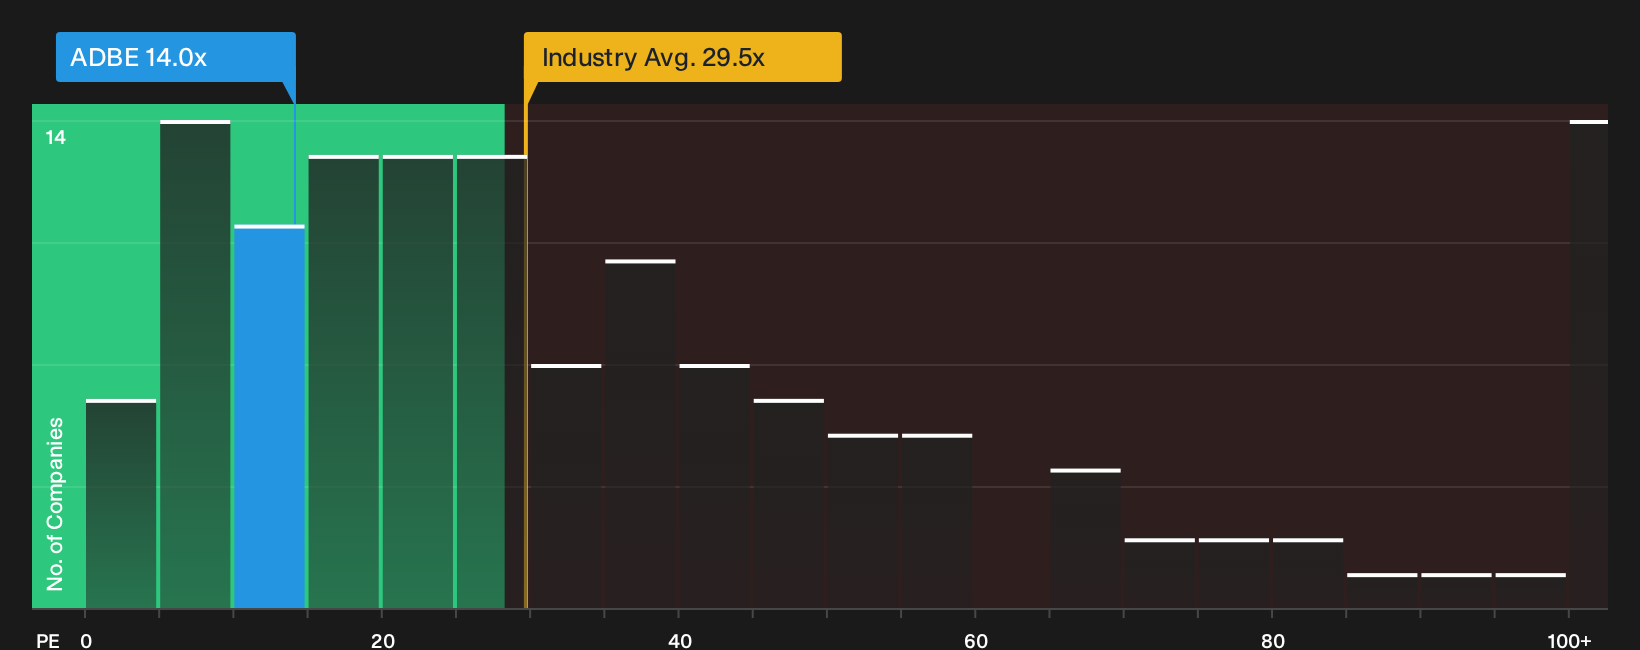Select the histogram bar for PE 80–85

pos(1308,574)
